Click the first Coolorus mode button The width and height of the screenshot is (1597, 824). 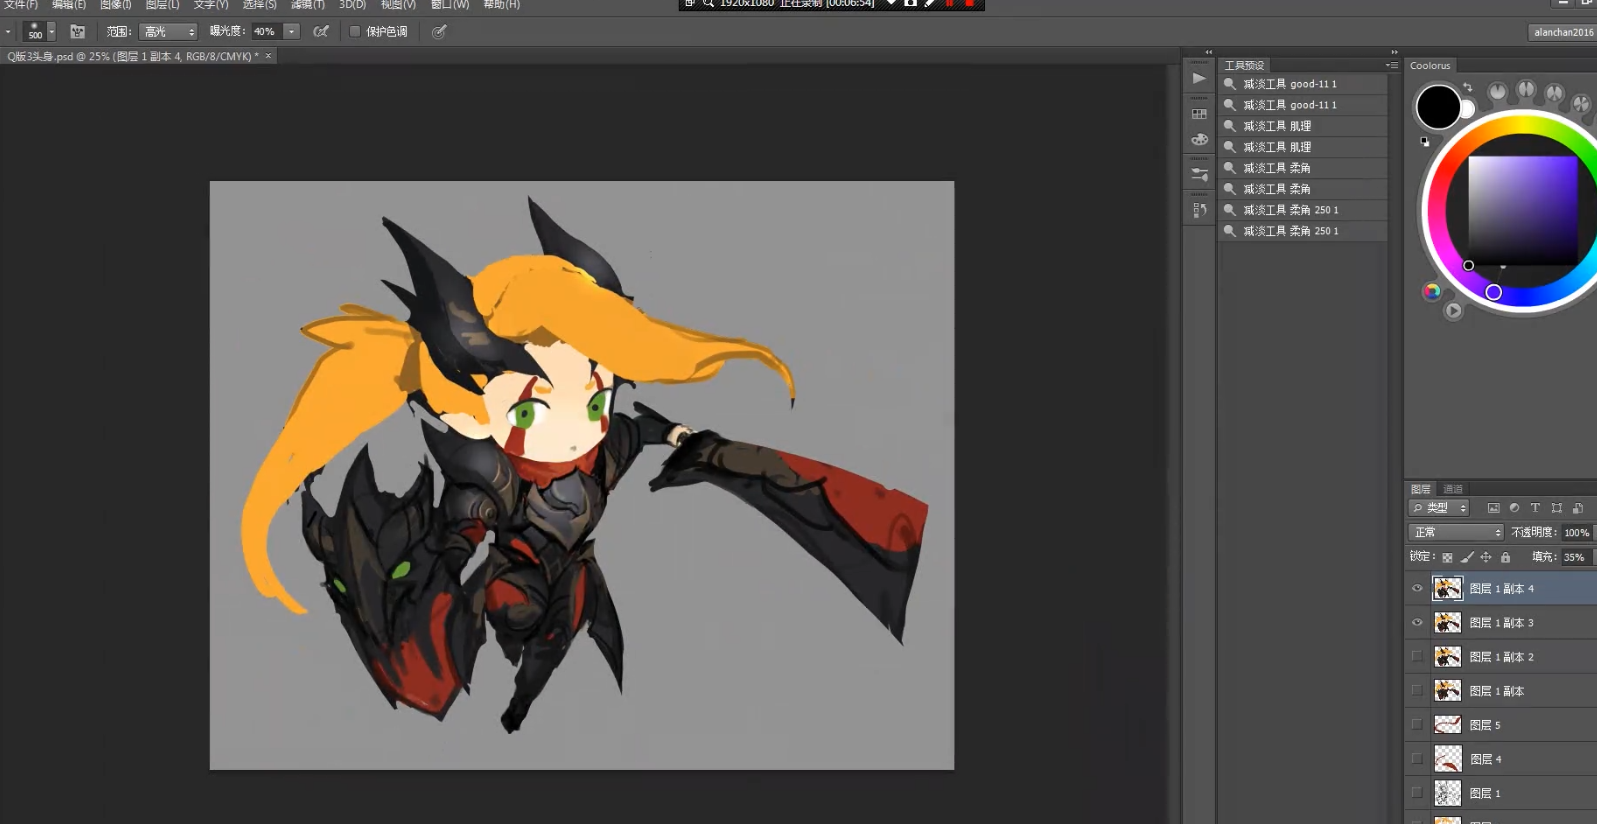1497,92
